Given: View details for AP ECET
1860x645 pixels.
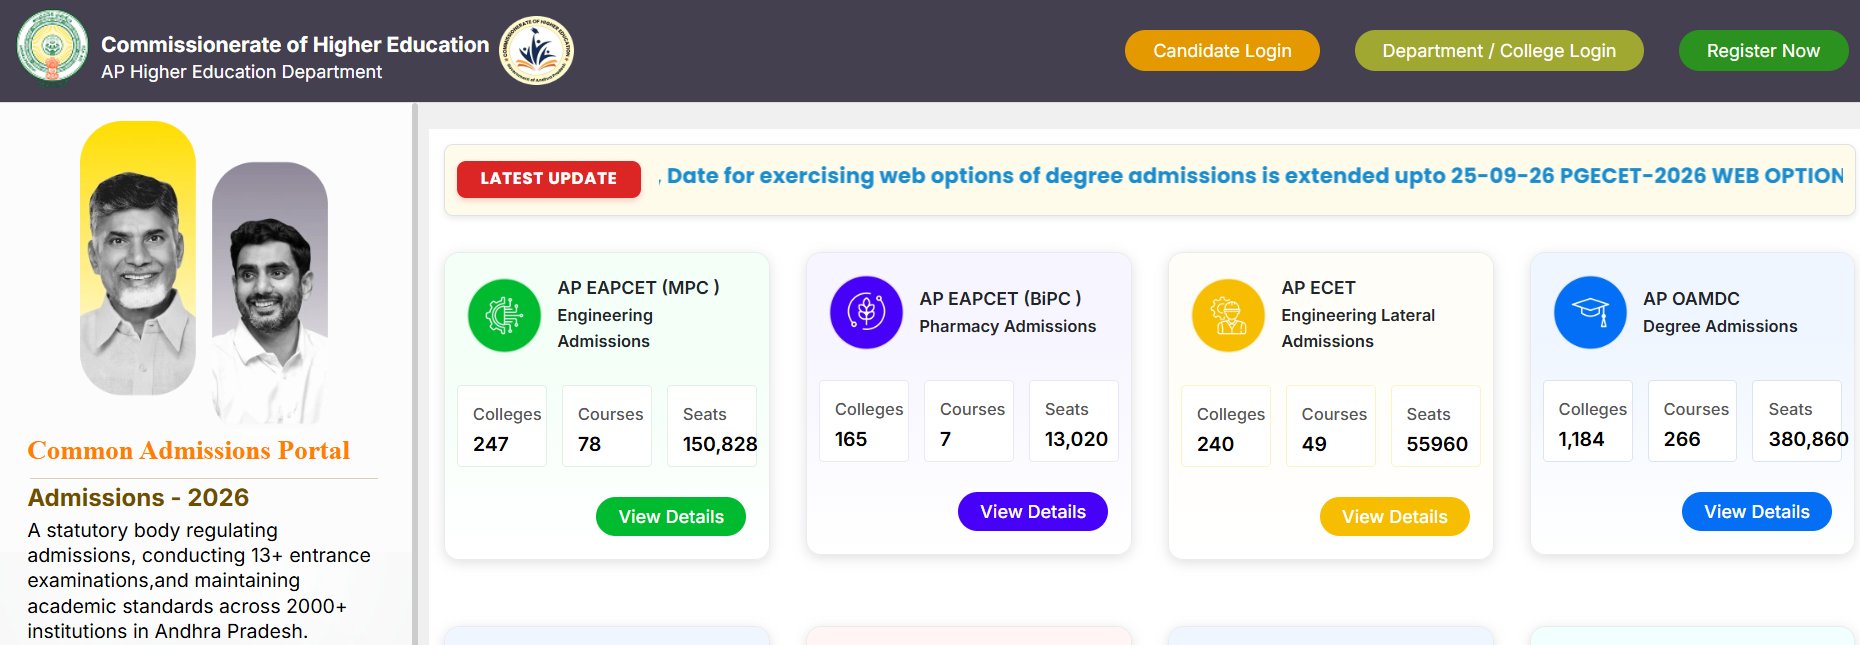Looking at the screenshot, I should pos(1395,517).
